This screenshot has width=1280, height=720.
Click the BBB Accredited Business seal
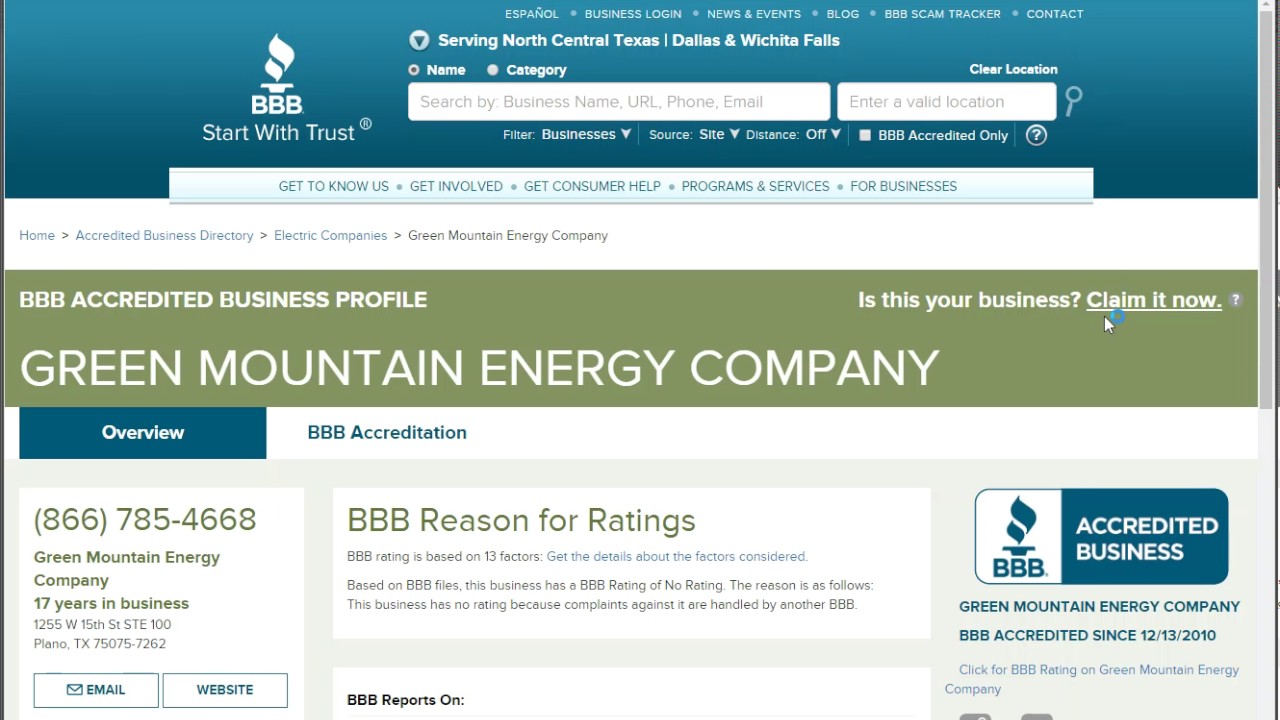pos(1101,536)
